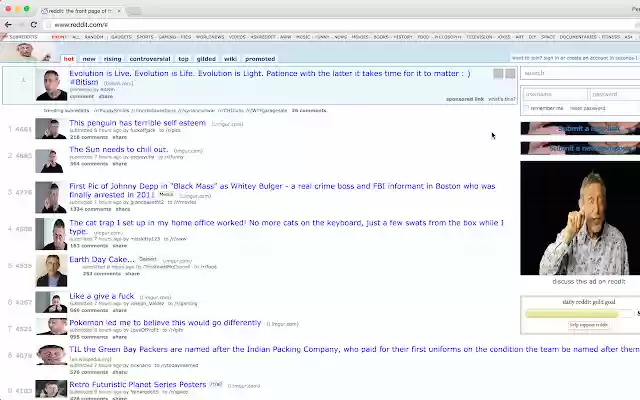Open 1334 comments on Johnny Depp post
Image resolution: width=640 pixels, height=400 pixels.
(90, 209)
